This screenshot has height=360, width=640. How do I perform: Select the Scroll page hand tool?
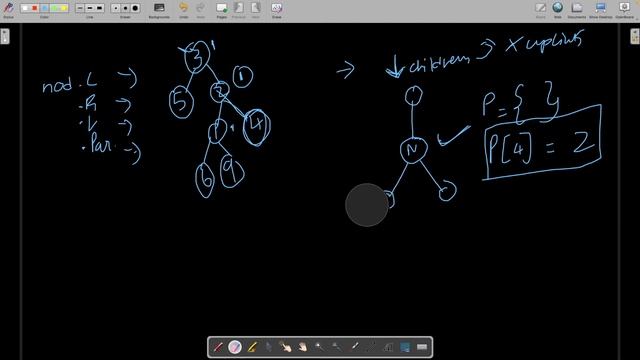(x=302, y=347)
